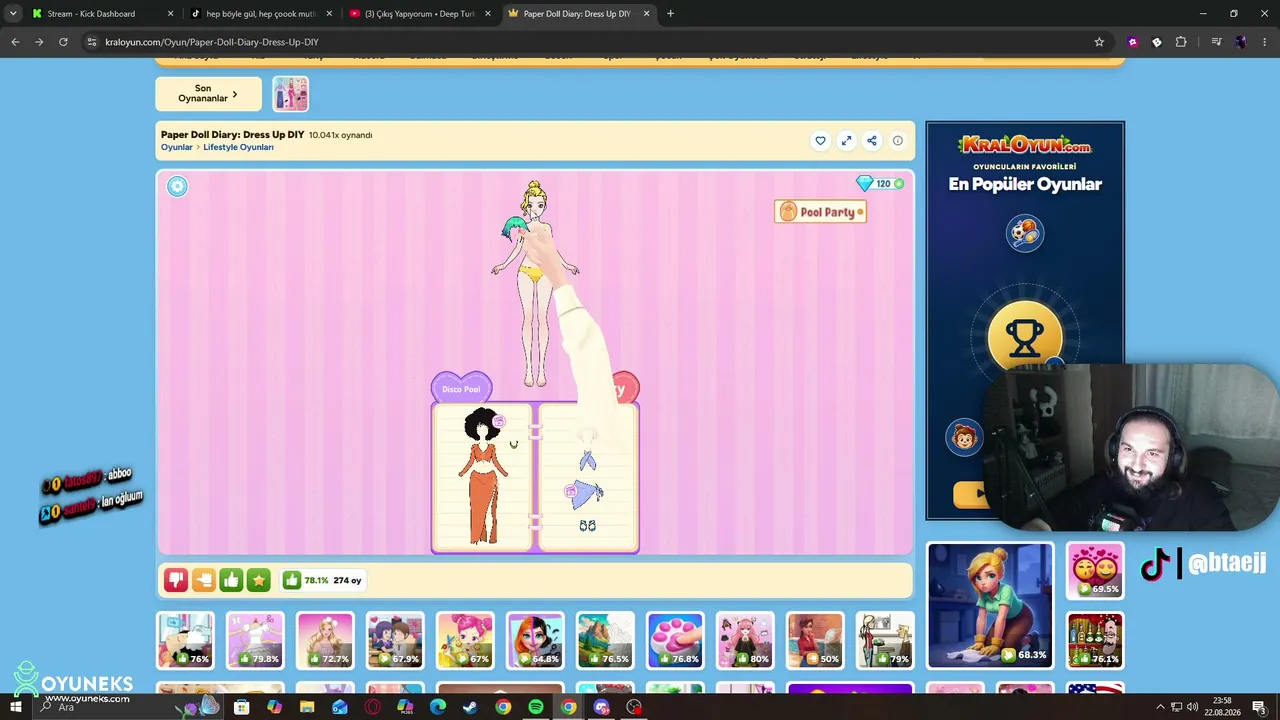Open the recently played game thumbnail
The height and width of the screenshot is (720, 1280).
291,94
